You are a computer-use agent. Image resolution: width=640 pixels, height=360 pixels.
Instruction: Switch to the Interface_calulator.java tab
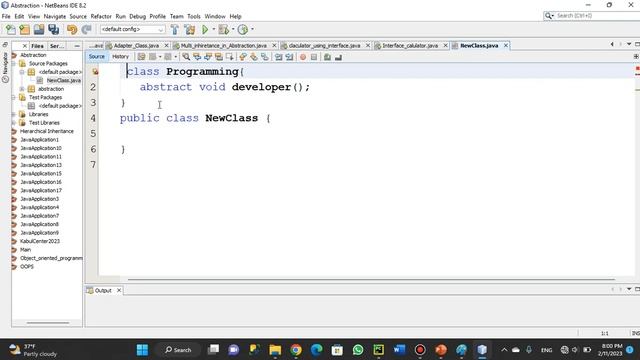point(410,46)
